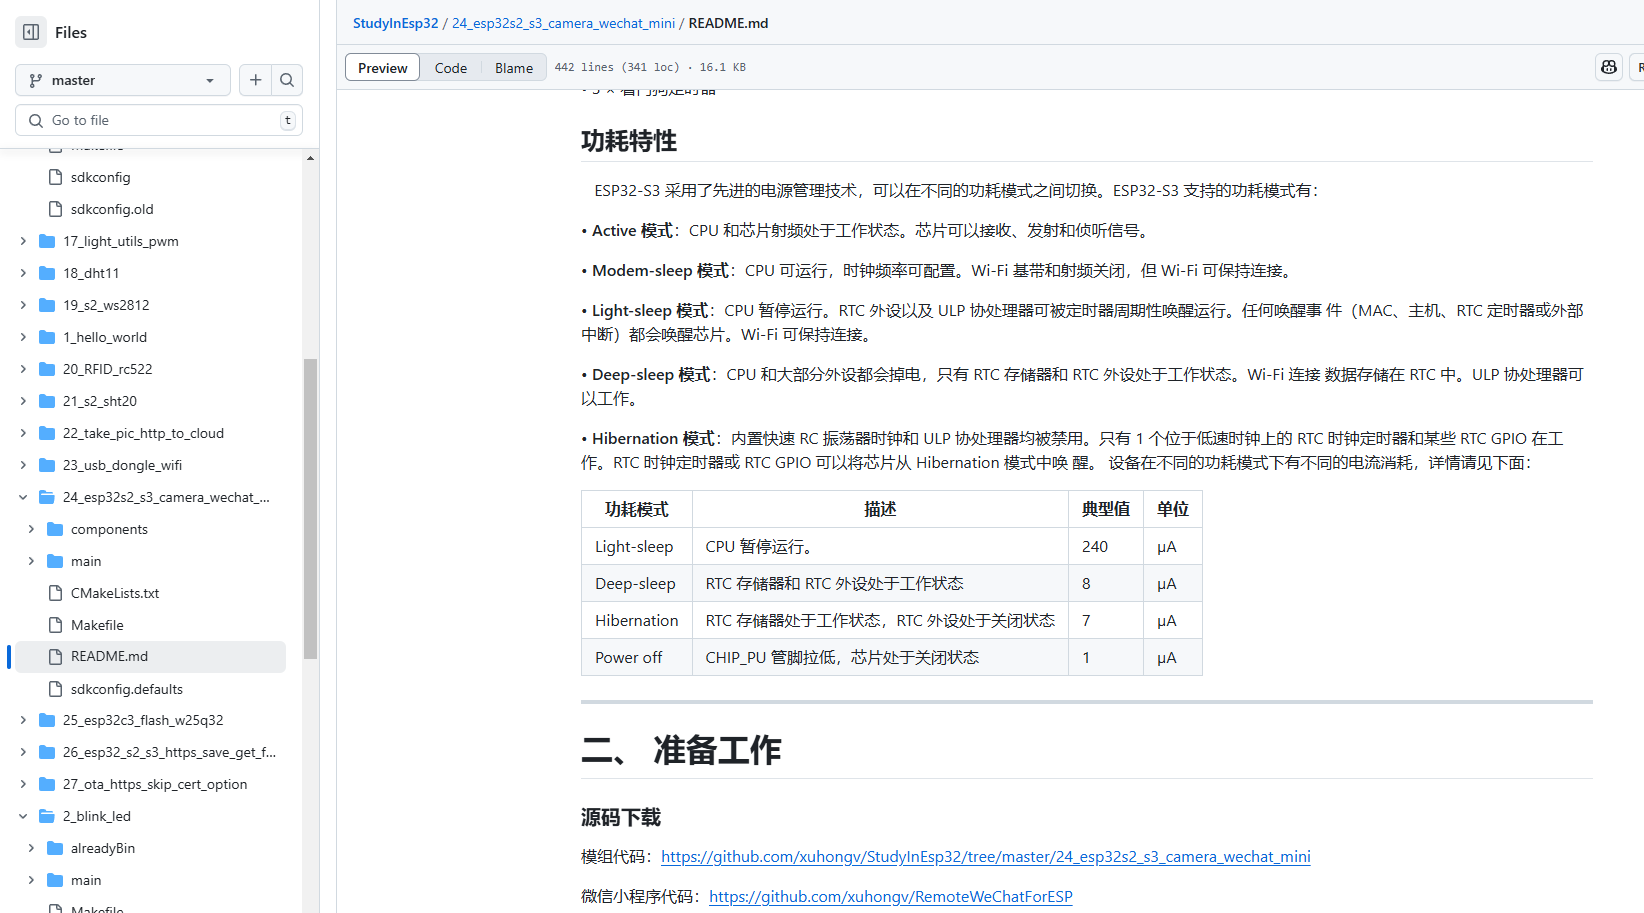Switch to the Preview tab
Image resolution: width=1644 pixels, height=913 pixels.
[382, 68]
